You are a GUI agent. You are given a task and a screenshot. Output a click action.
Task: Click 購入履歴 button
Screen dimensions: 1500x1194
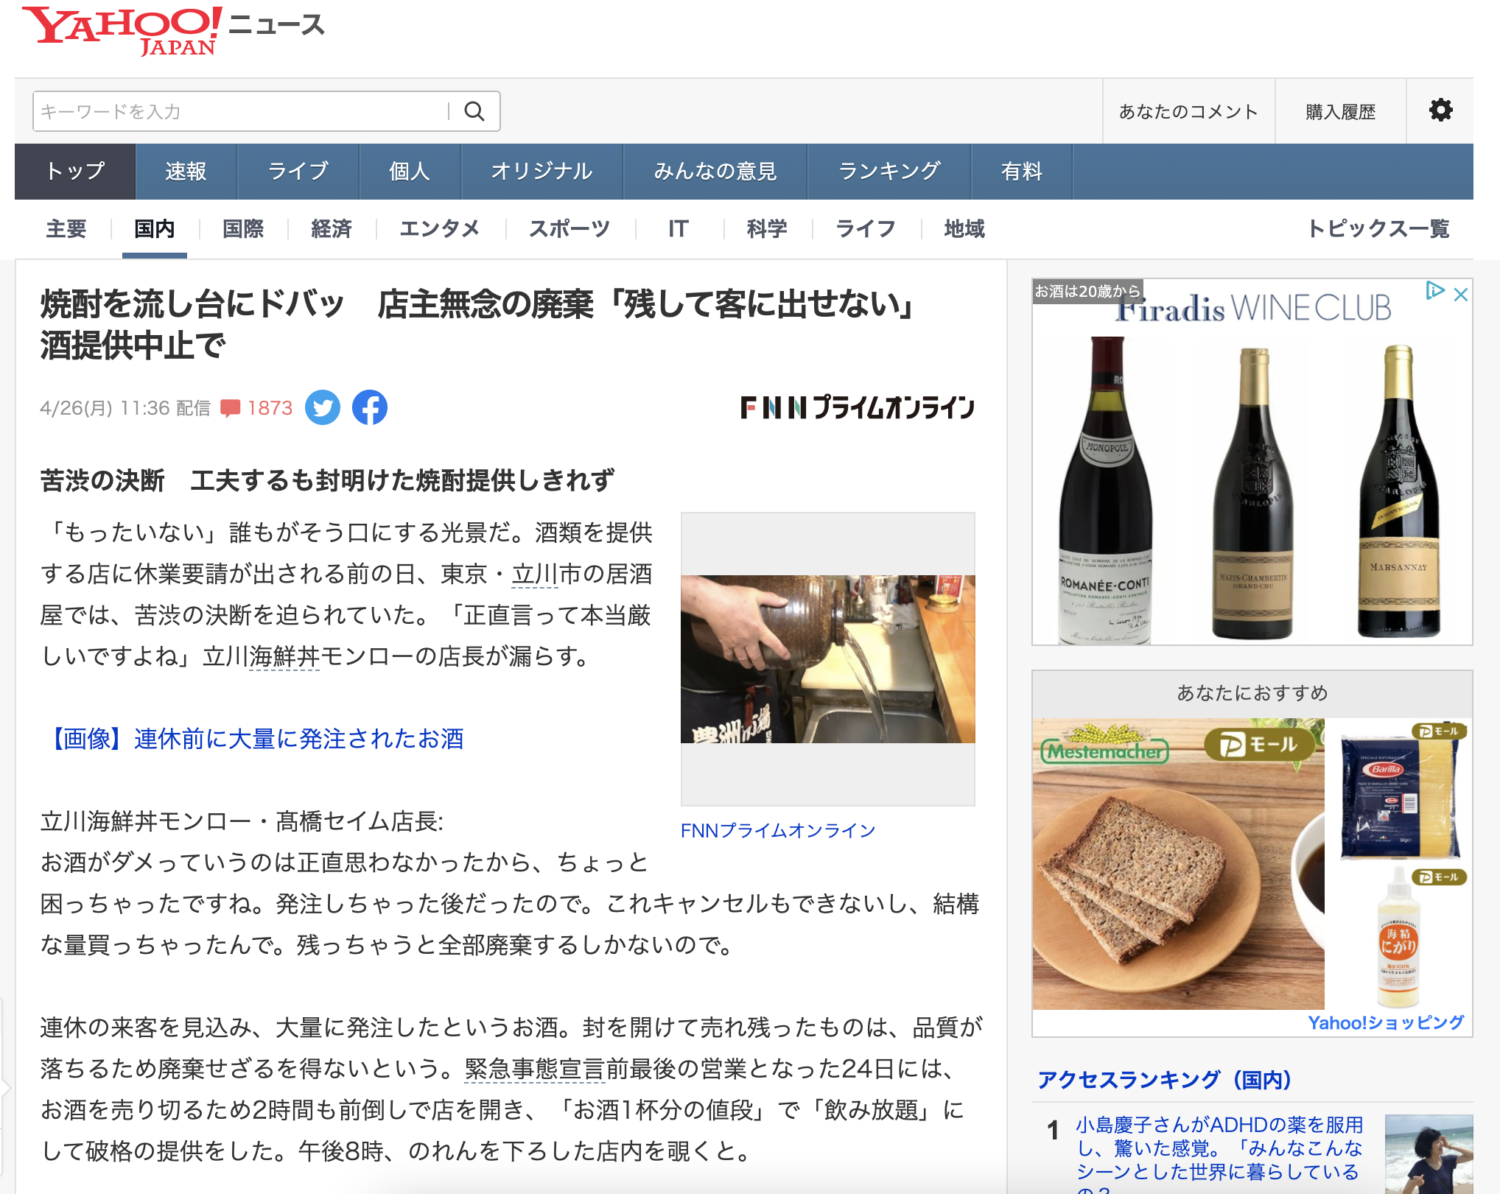[1340, 111]
